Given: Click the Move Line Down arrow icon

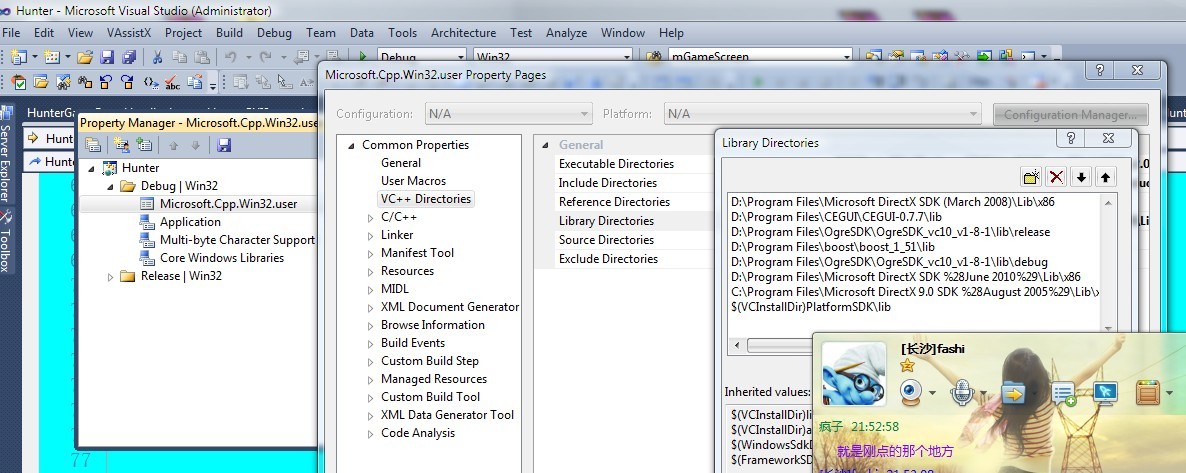Looking at the screenshot, I should tap(1082, 177).
